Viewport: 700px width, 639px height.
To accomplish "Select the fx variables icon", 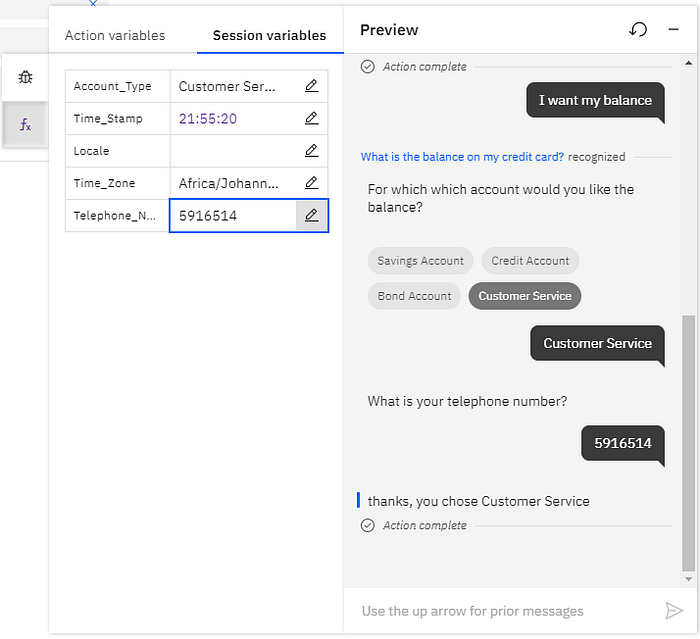I will [26, 126].
